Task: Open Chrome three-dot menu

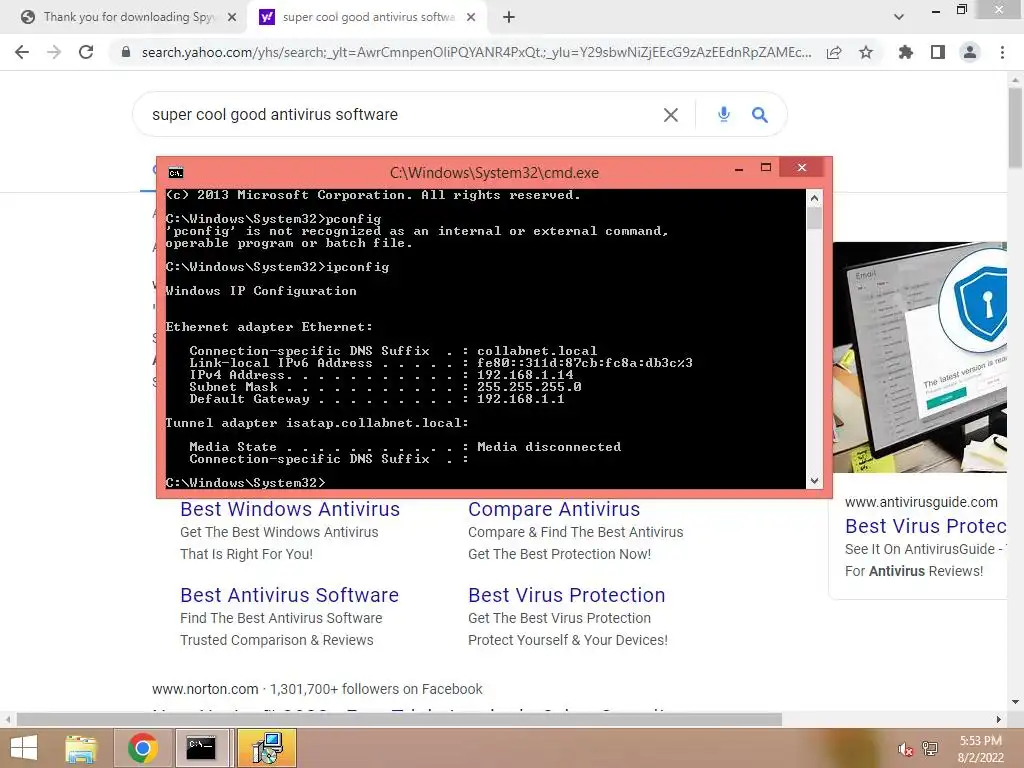Action: (x=1002, y=52)
